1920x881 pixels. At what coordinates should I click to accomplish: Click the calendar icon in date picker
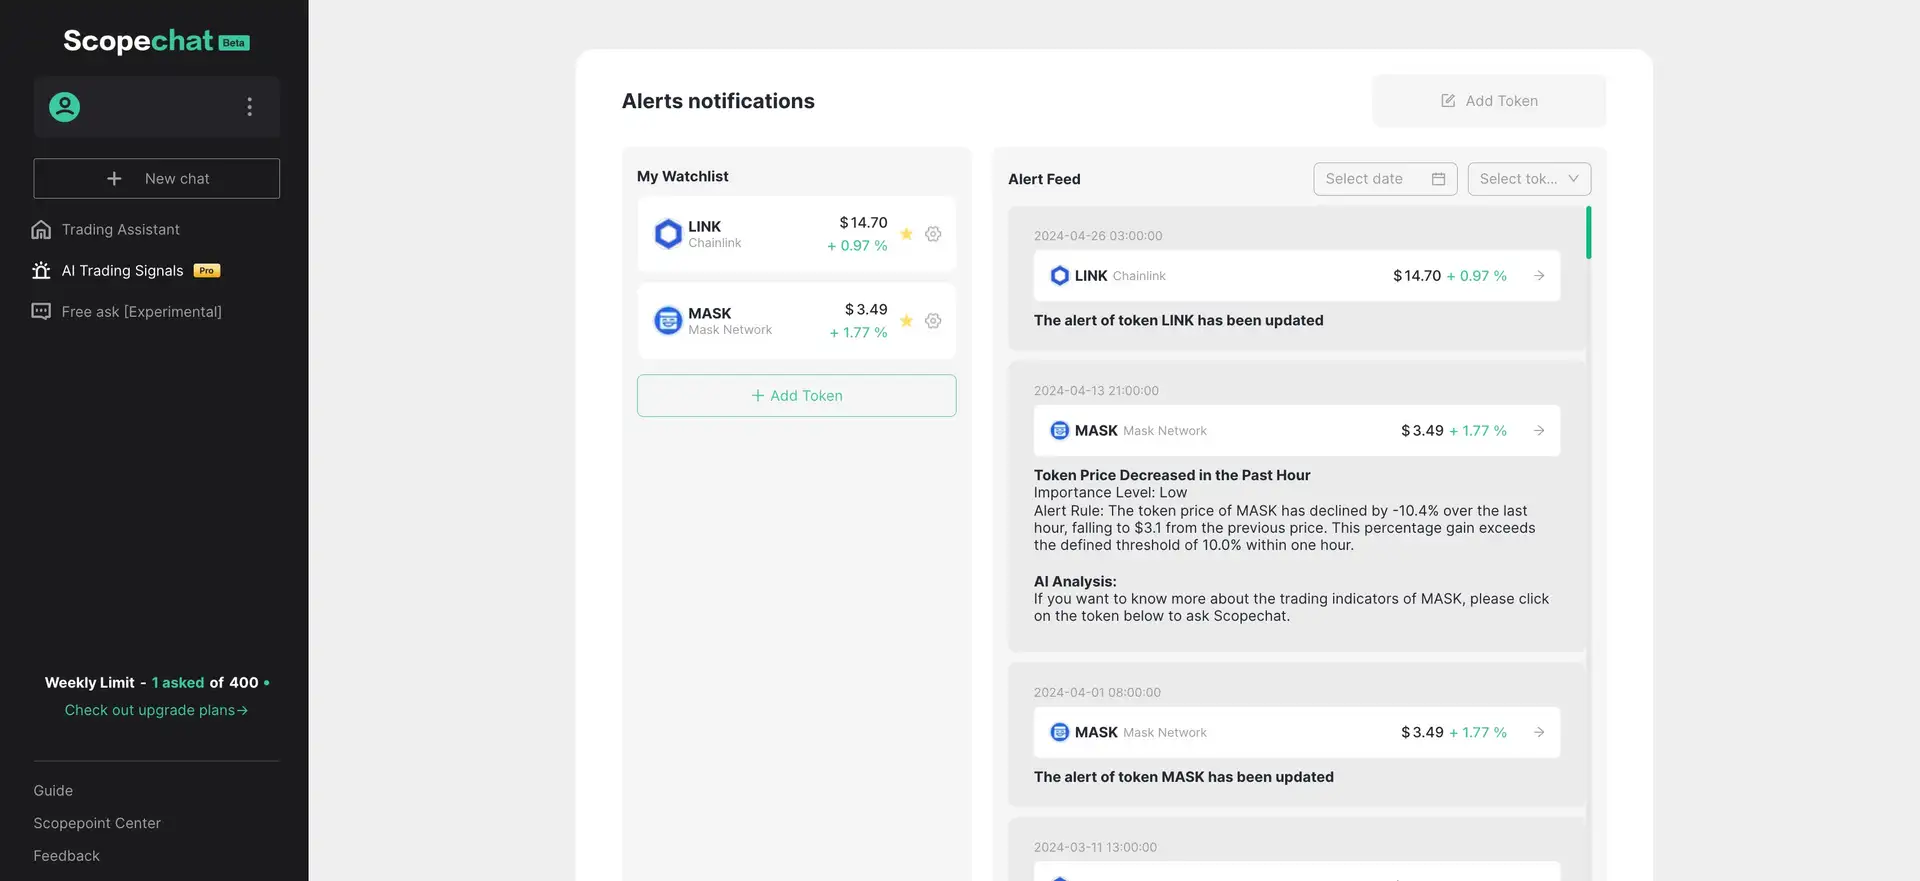pyautogui.click(x=1438, y=179)
